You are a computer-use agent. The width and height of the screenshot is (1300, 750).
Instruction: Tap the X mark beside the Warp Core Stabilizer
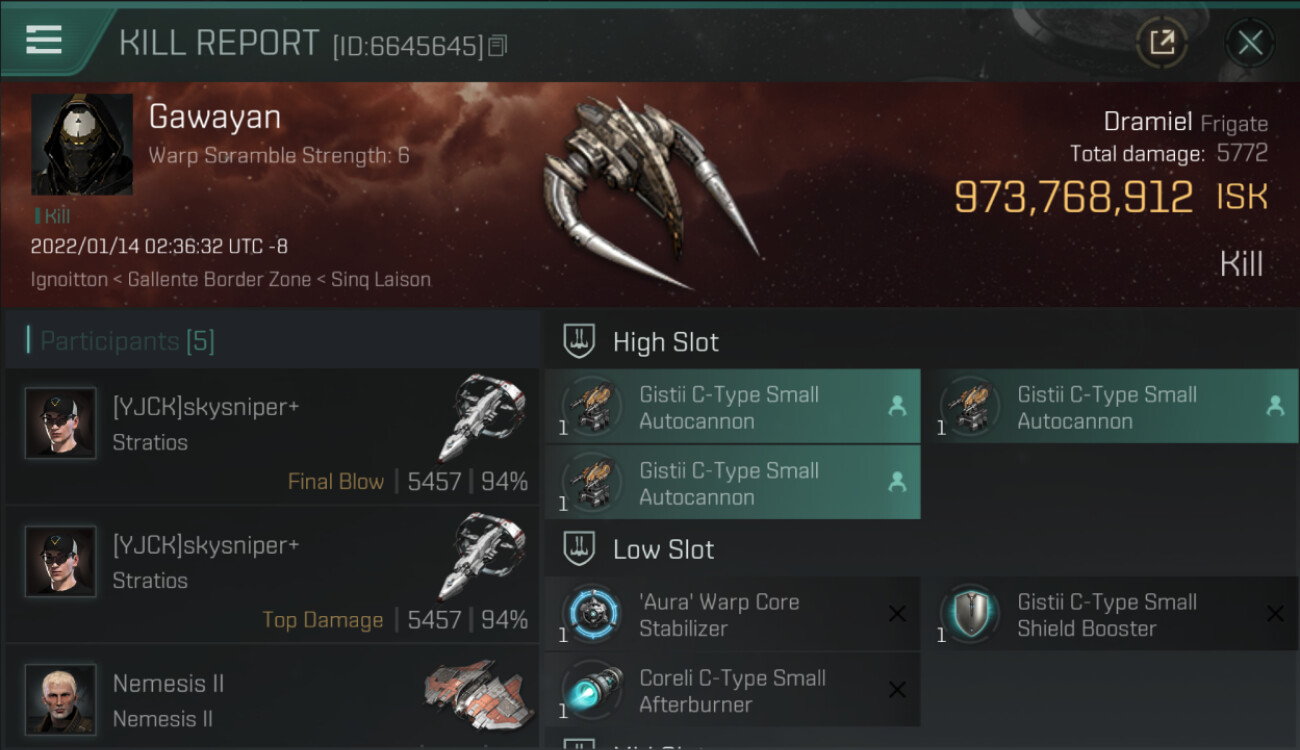click(x=897, y=614)
